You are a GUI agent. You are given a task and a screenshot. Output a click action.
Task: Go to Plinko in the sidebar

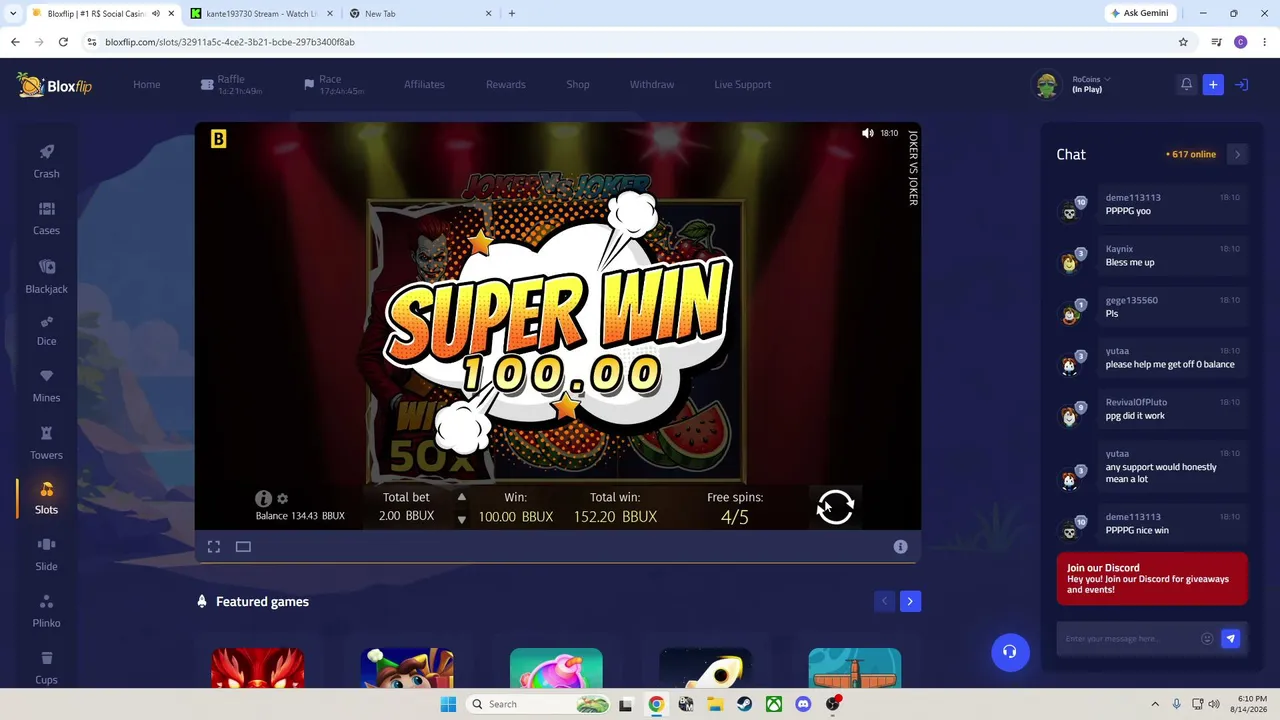[46, 611]
